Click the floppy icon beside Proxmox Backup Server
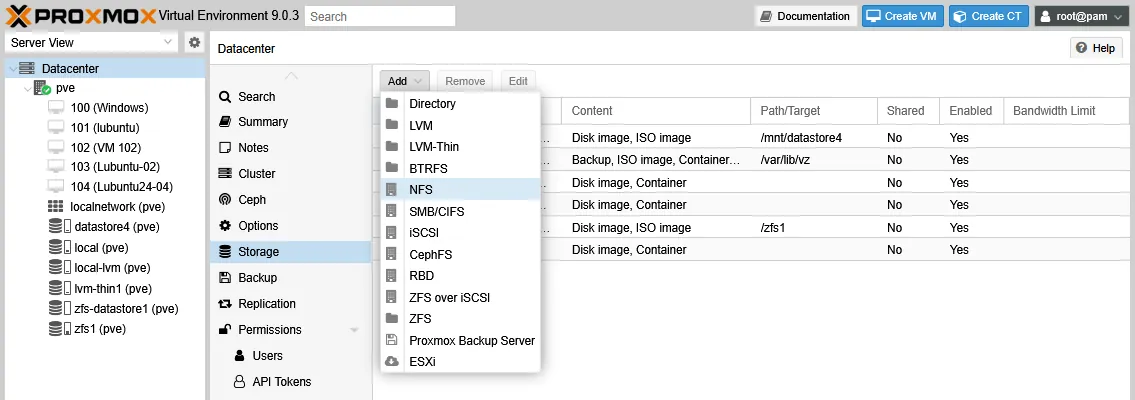Screen dimensions: 1135x400 click(392, 340)
